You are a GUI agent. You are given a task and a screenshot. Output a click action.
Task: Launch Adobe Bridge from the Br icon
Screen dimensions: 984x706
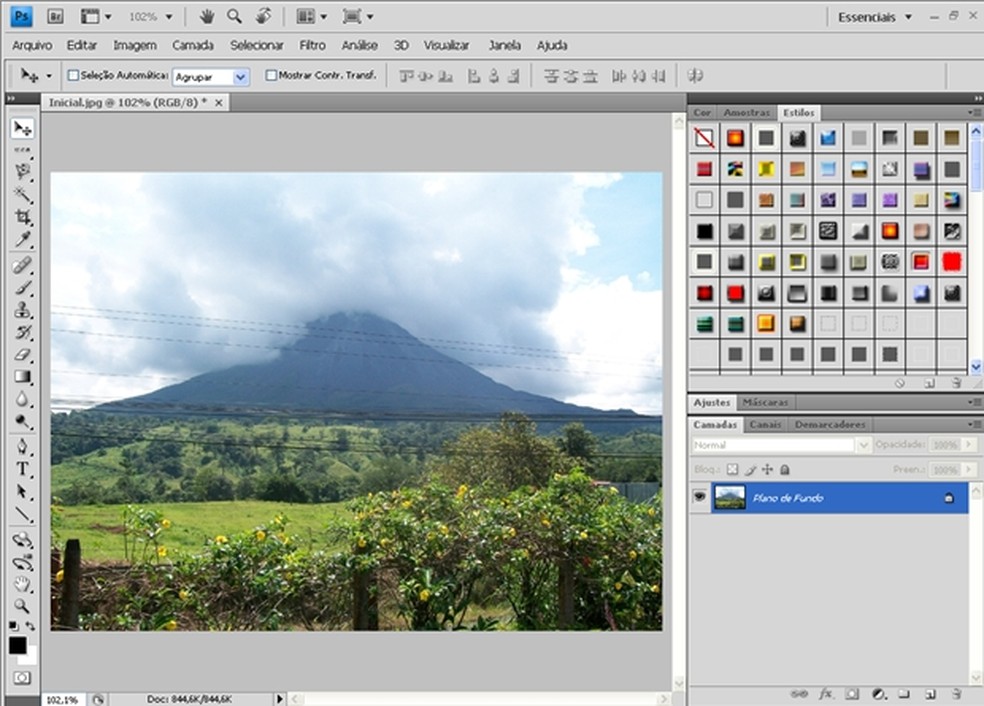pyautogui.click(x=56, y=17)
